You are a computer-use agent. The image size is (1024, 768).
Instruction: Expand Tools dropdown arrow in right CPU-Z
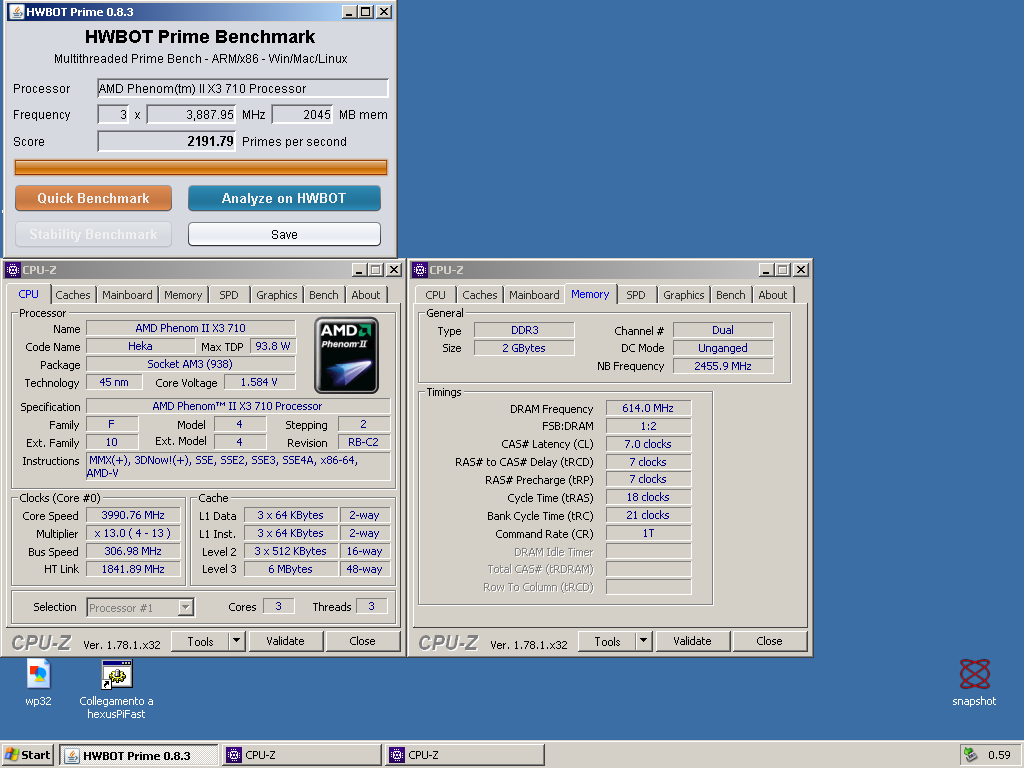pyautogui.click(x=644, y=641)
